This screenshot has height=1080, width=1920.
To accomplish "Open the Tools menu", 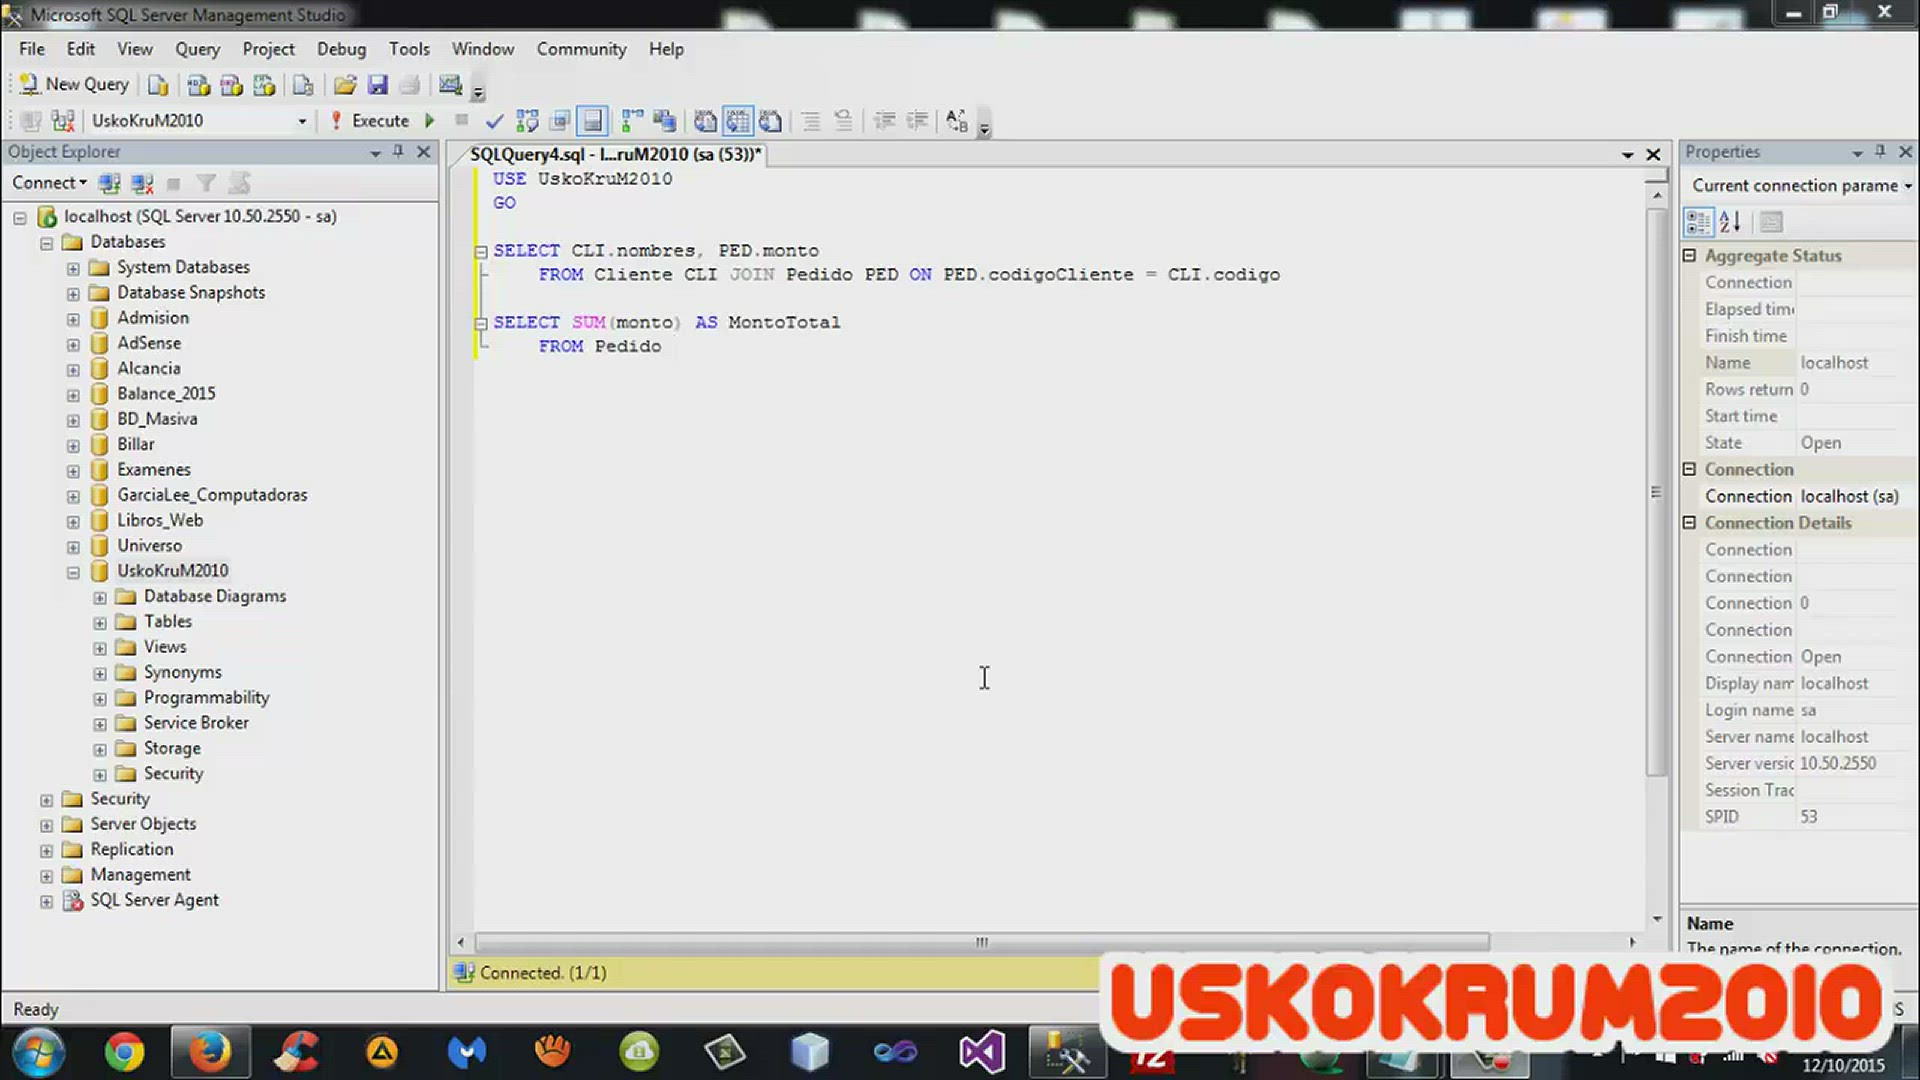I will pyautogui.click(x=409, y=49).
